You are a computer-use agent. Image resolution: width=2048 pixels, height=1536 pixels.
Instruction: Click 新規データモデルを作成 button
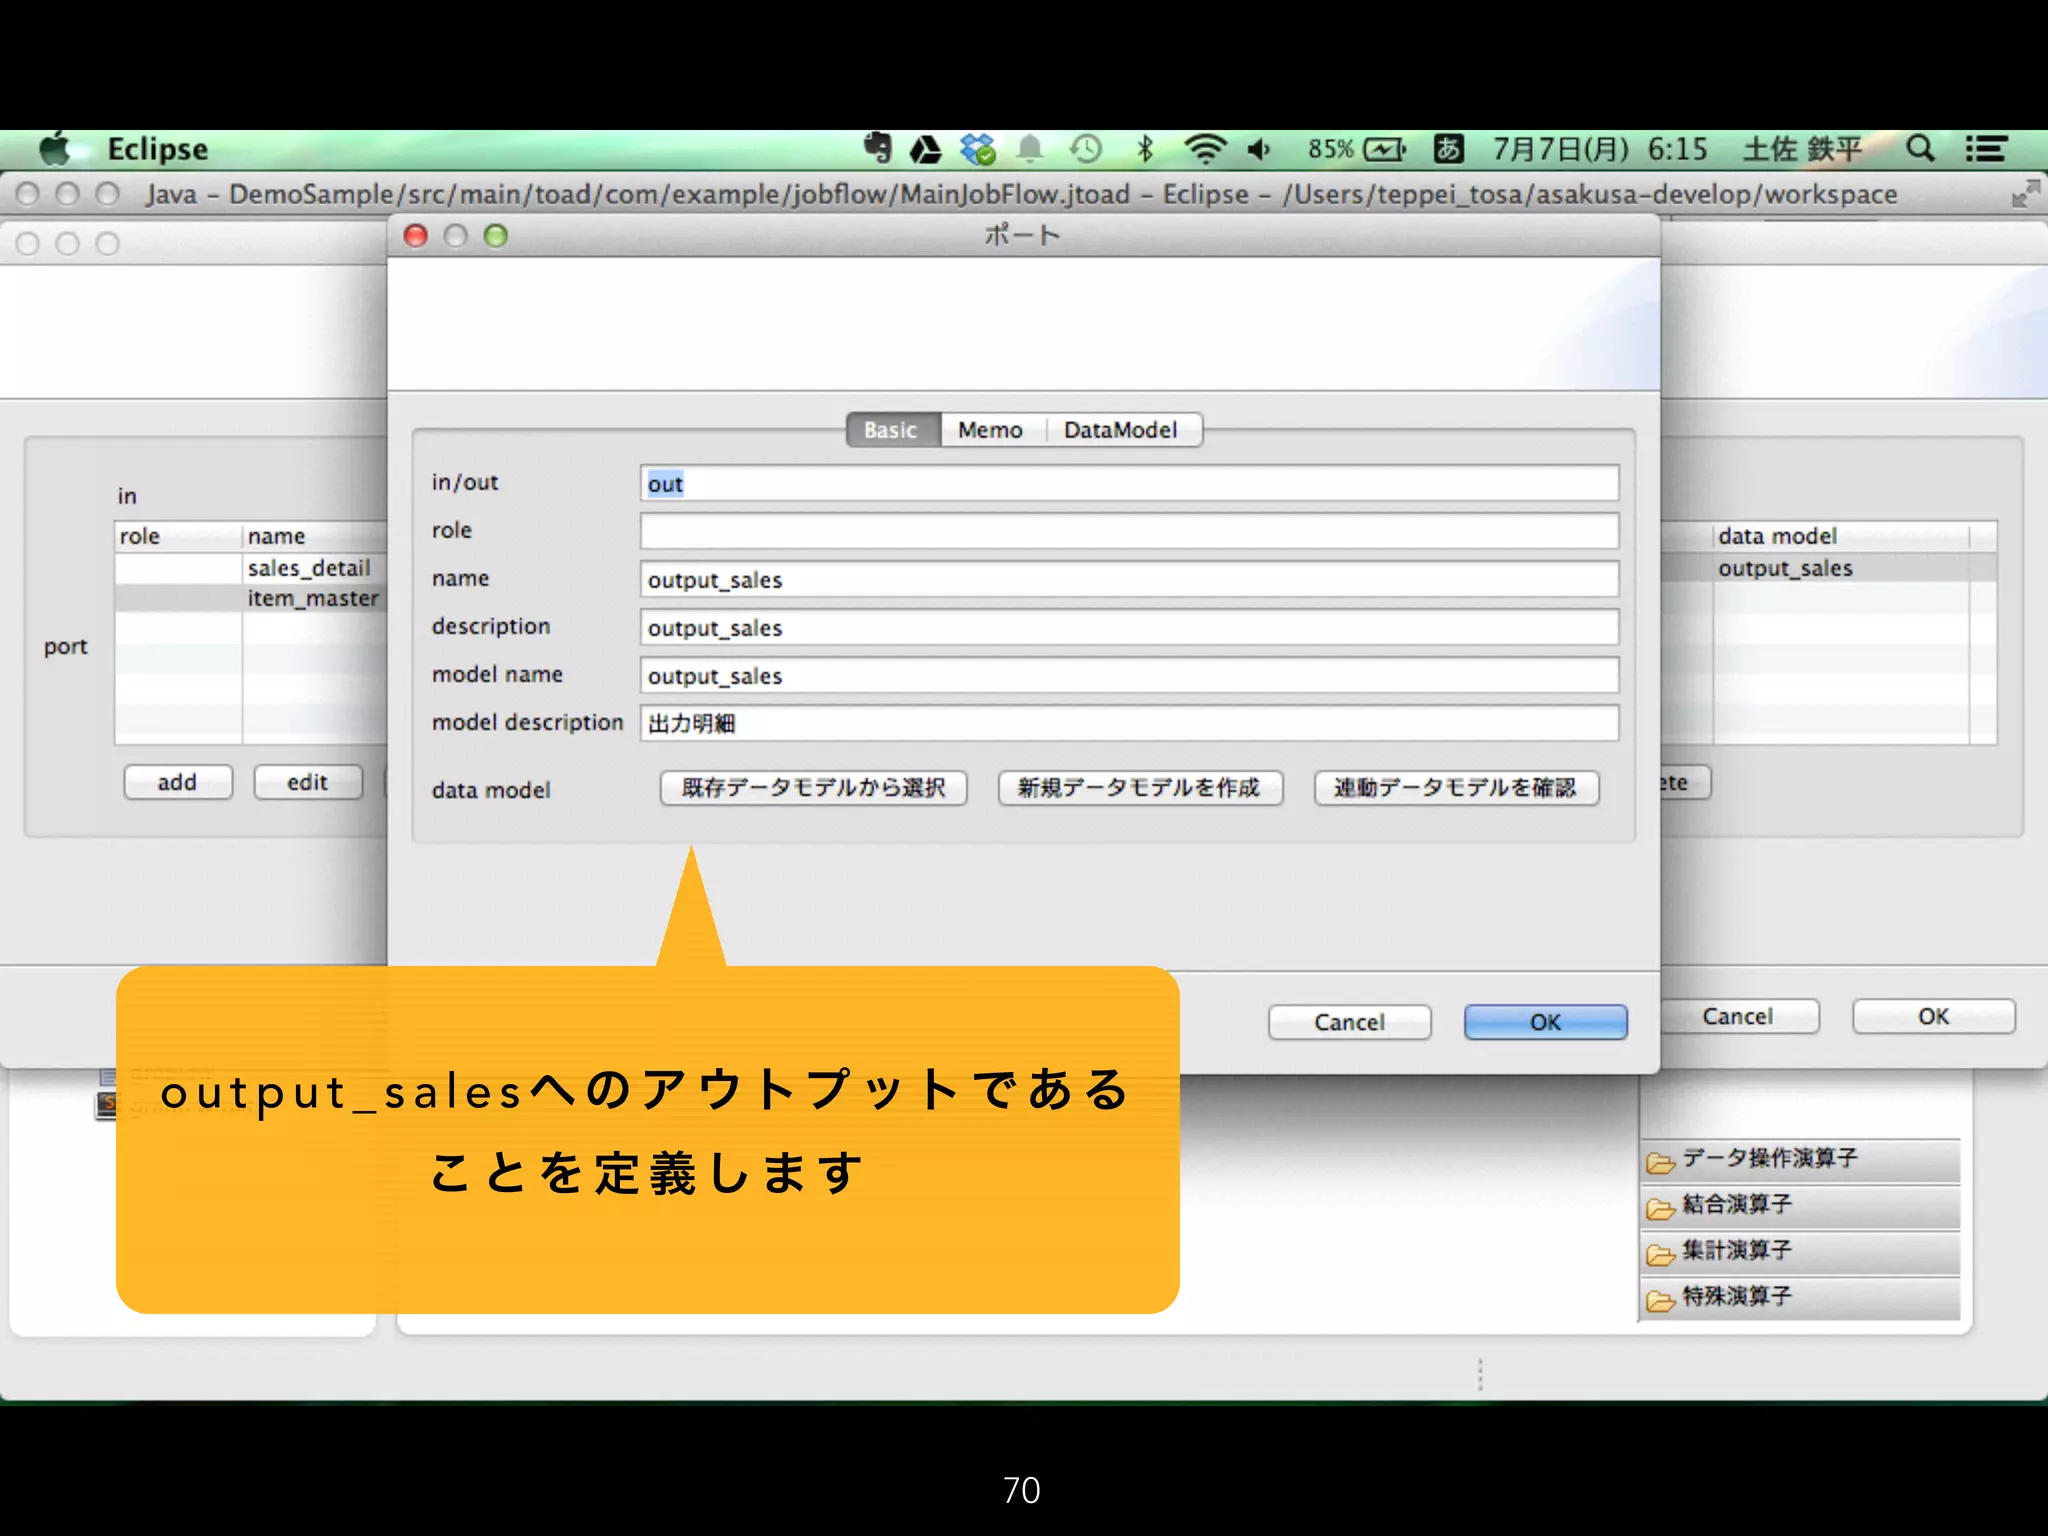(1140, 788)
